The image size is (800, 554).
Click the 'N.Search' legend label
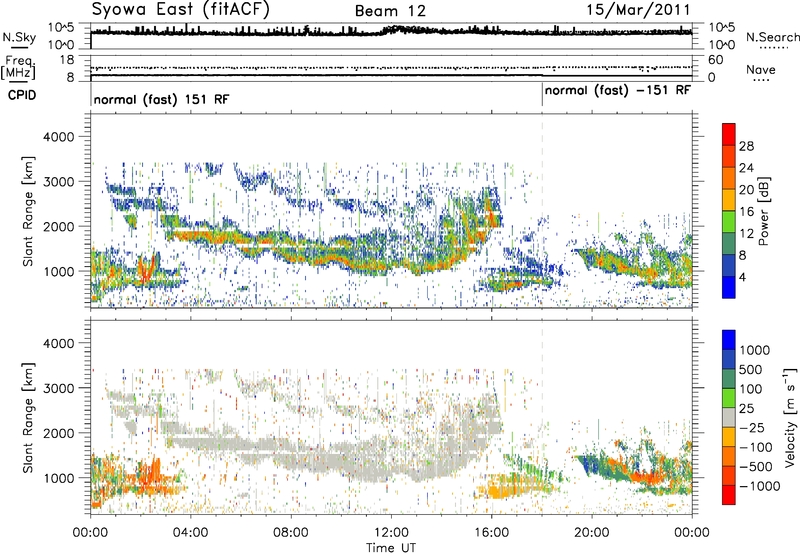pos(772,37)
